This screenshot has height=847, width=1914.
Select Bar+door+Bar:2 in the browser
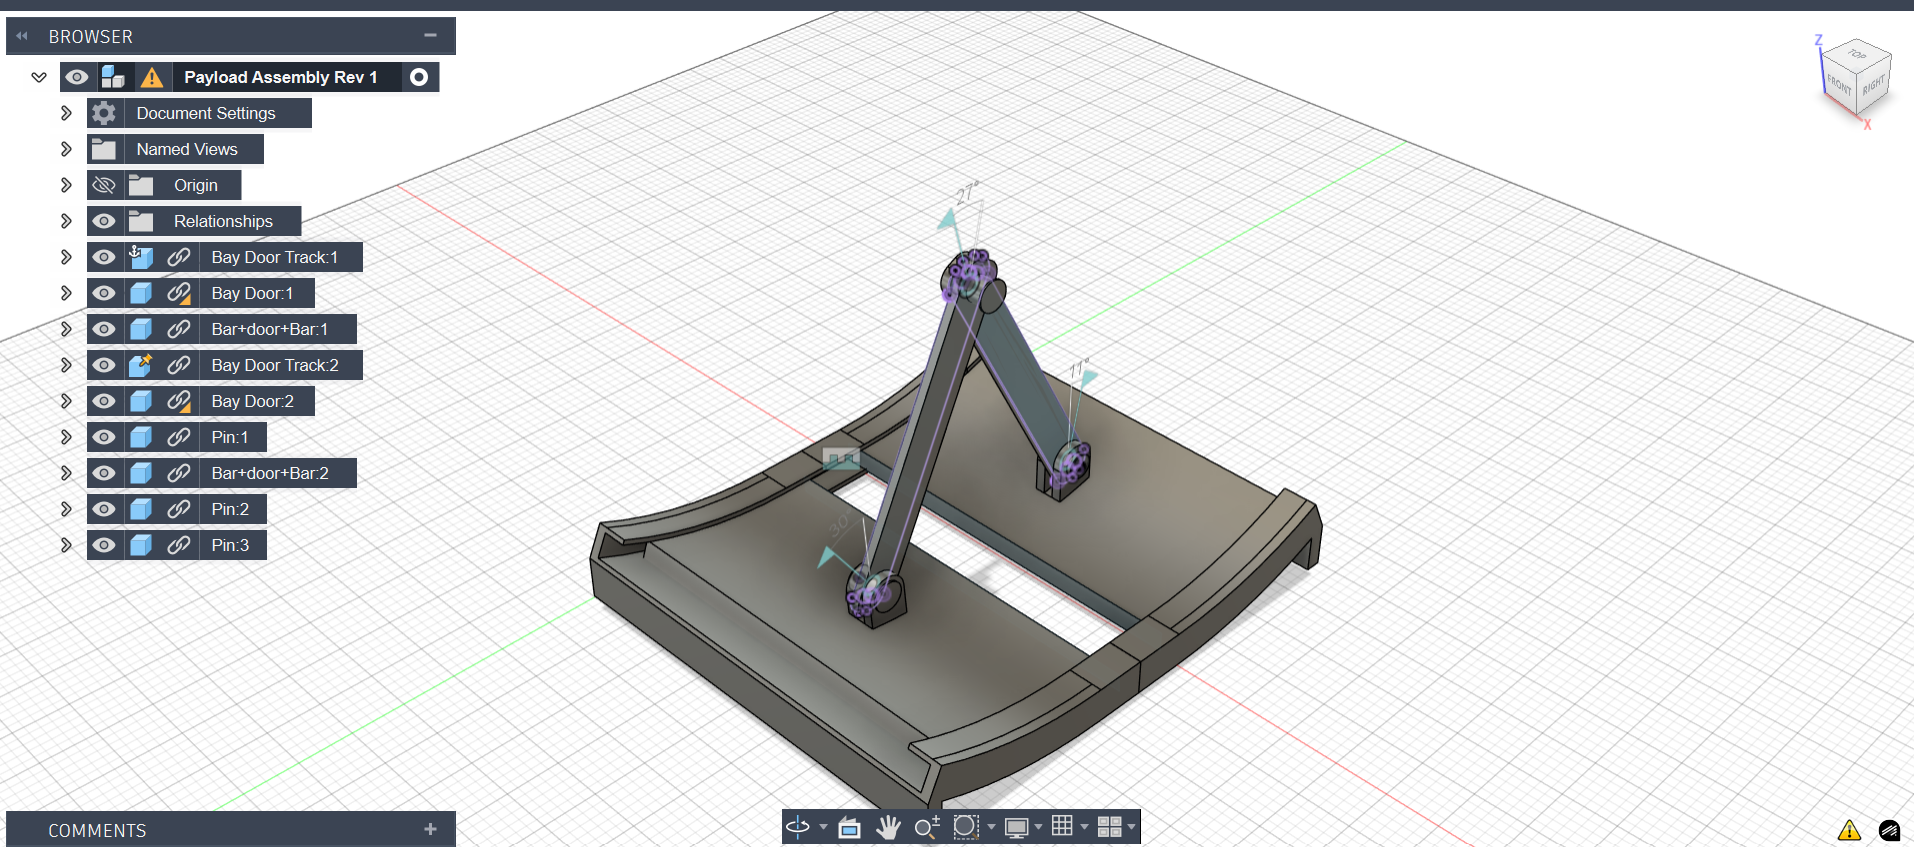coord(270,473)
